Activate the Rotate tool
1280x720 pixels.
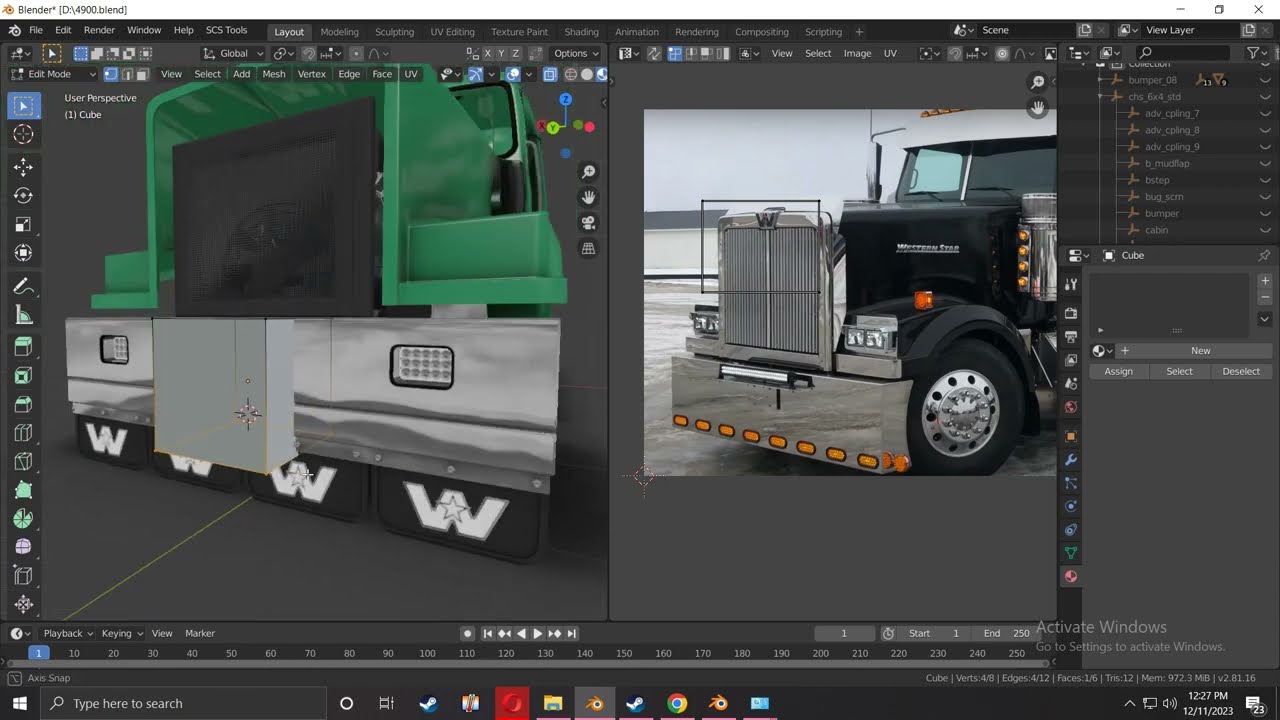pos(24,196)
